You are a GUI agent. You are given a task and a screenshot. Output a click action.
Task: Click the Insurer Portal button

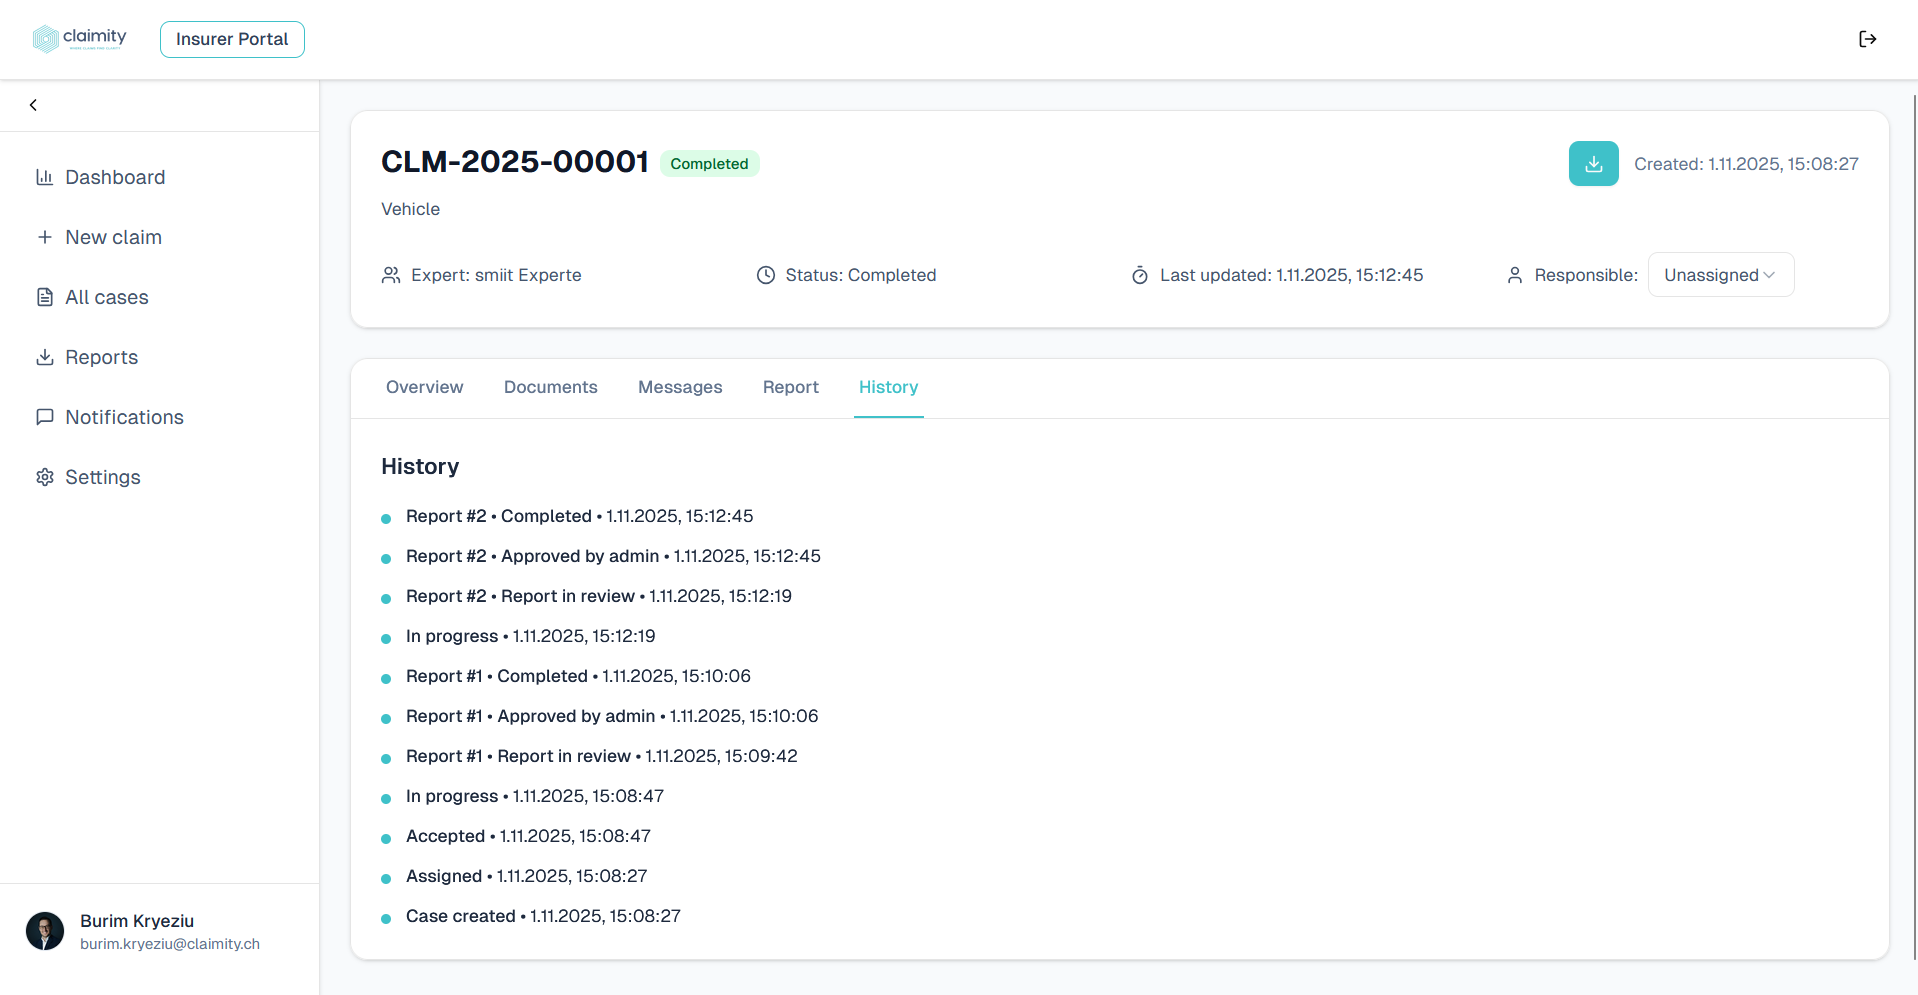pyautogui.click(x=232, y=39)
